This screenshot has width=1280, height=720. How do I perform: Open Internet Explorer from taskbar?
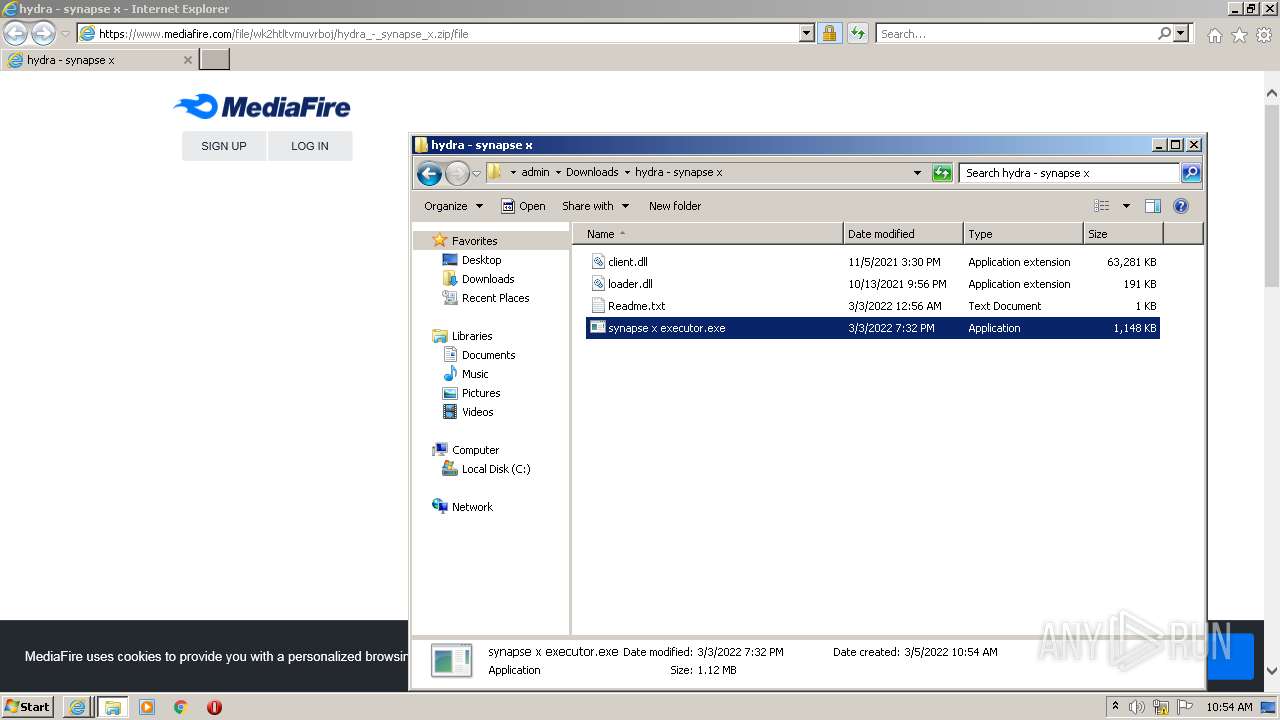pos(77,707)
